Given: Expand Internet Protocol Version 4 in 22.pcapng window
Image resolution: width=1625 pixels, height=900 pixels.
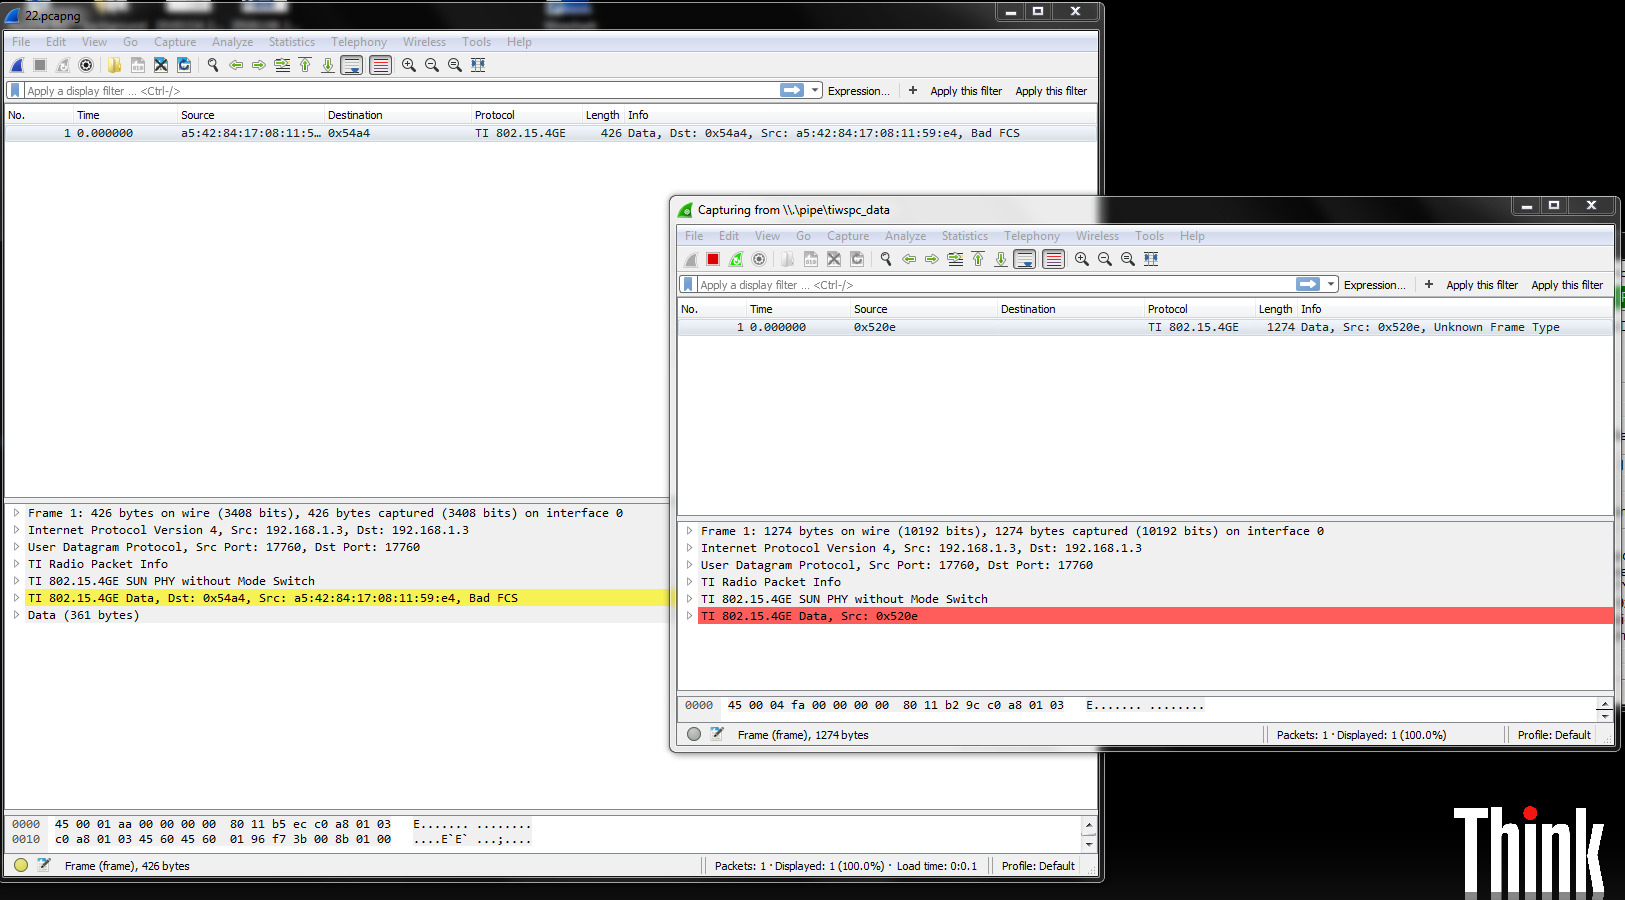Looking at the screenshot, I should pyautogui.click(x=17, y=530).
